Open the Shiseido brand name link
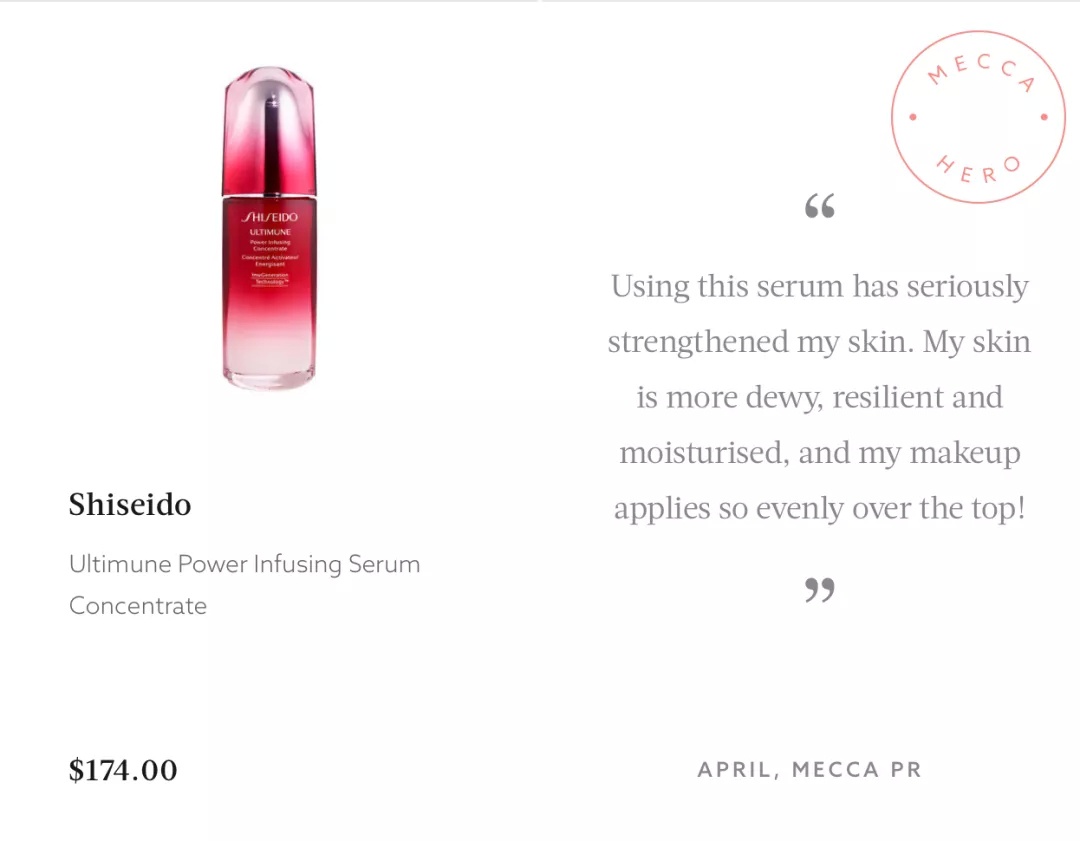Viewport: 1080px width, 841px height. tap(129, 504)
